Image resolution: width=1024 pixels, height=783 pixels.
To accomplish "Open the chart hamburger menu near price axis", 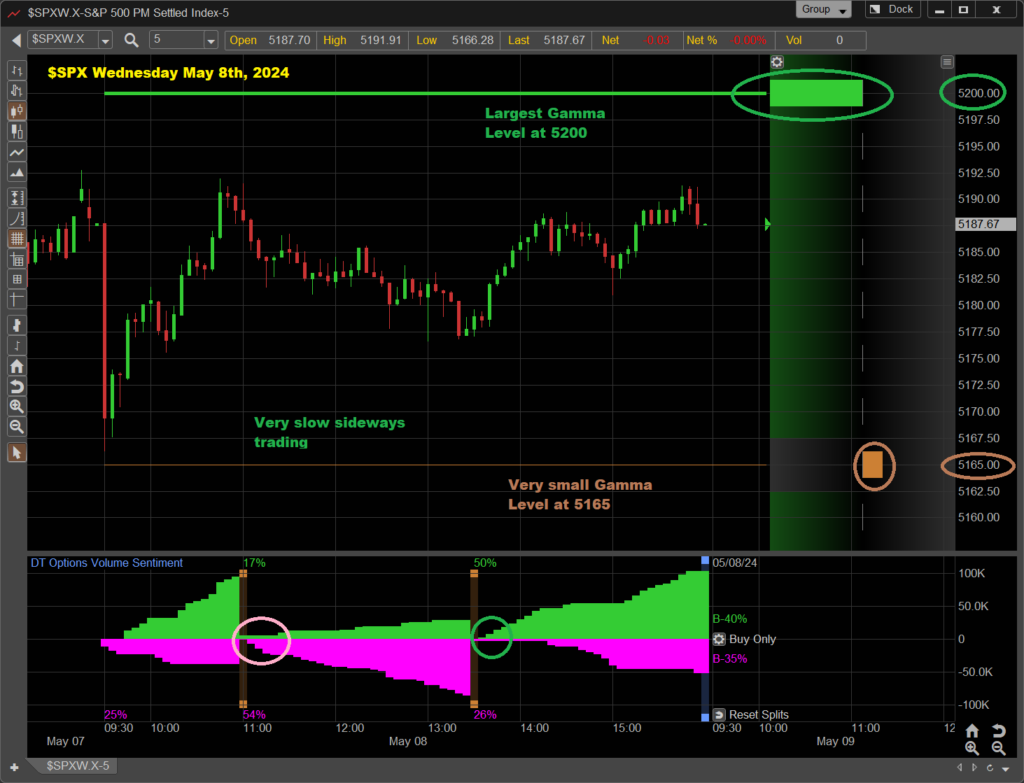I will 947,62.
